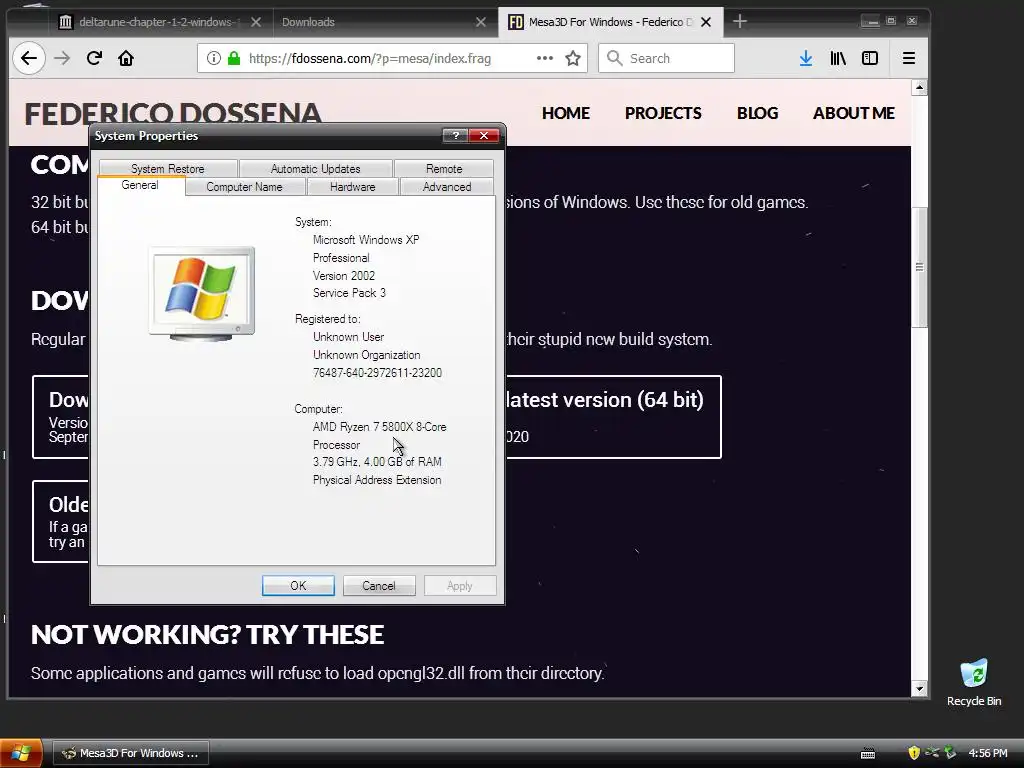Click the Windows Start button

point(21,753)
